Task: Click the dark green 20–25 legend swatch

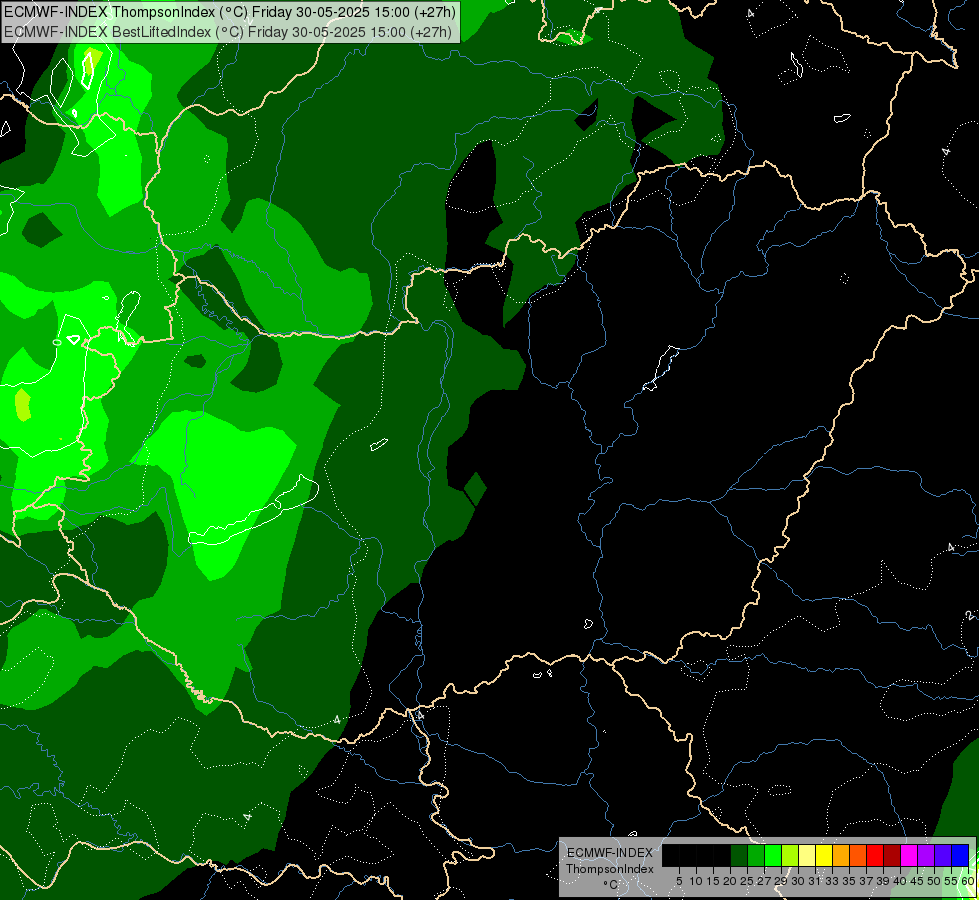Action: coord(739,855)
